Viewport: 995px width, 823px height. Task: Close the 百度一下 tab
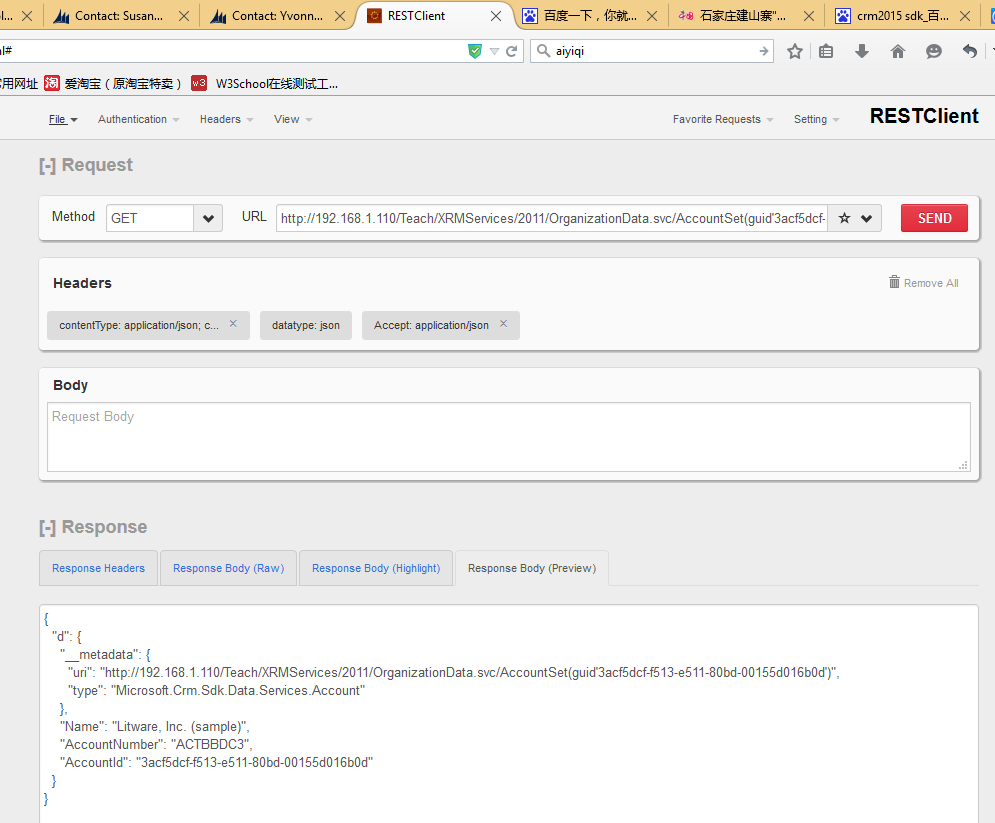(652, 16)
